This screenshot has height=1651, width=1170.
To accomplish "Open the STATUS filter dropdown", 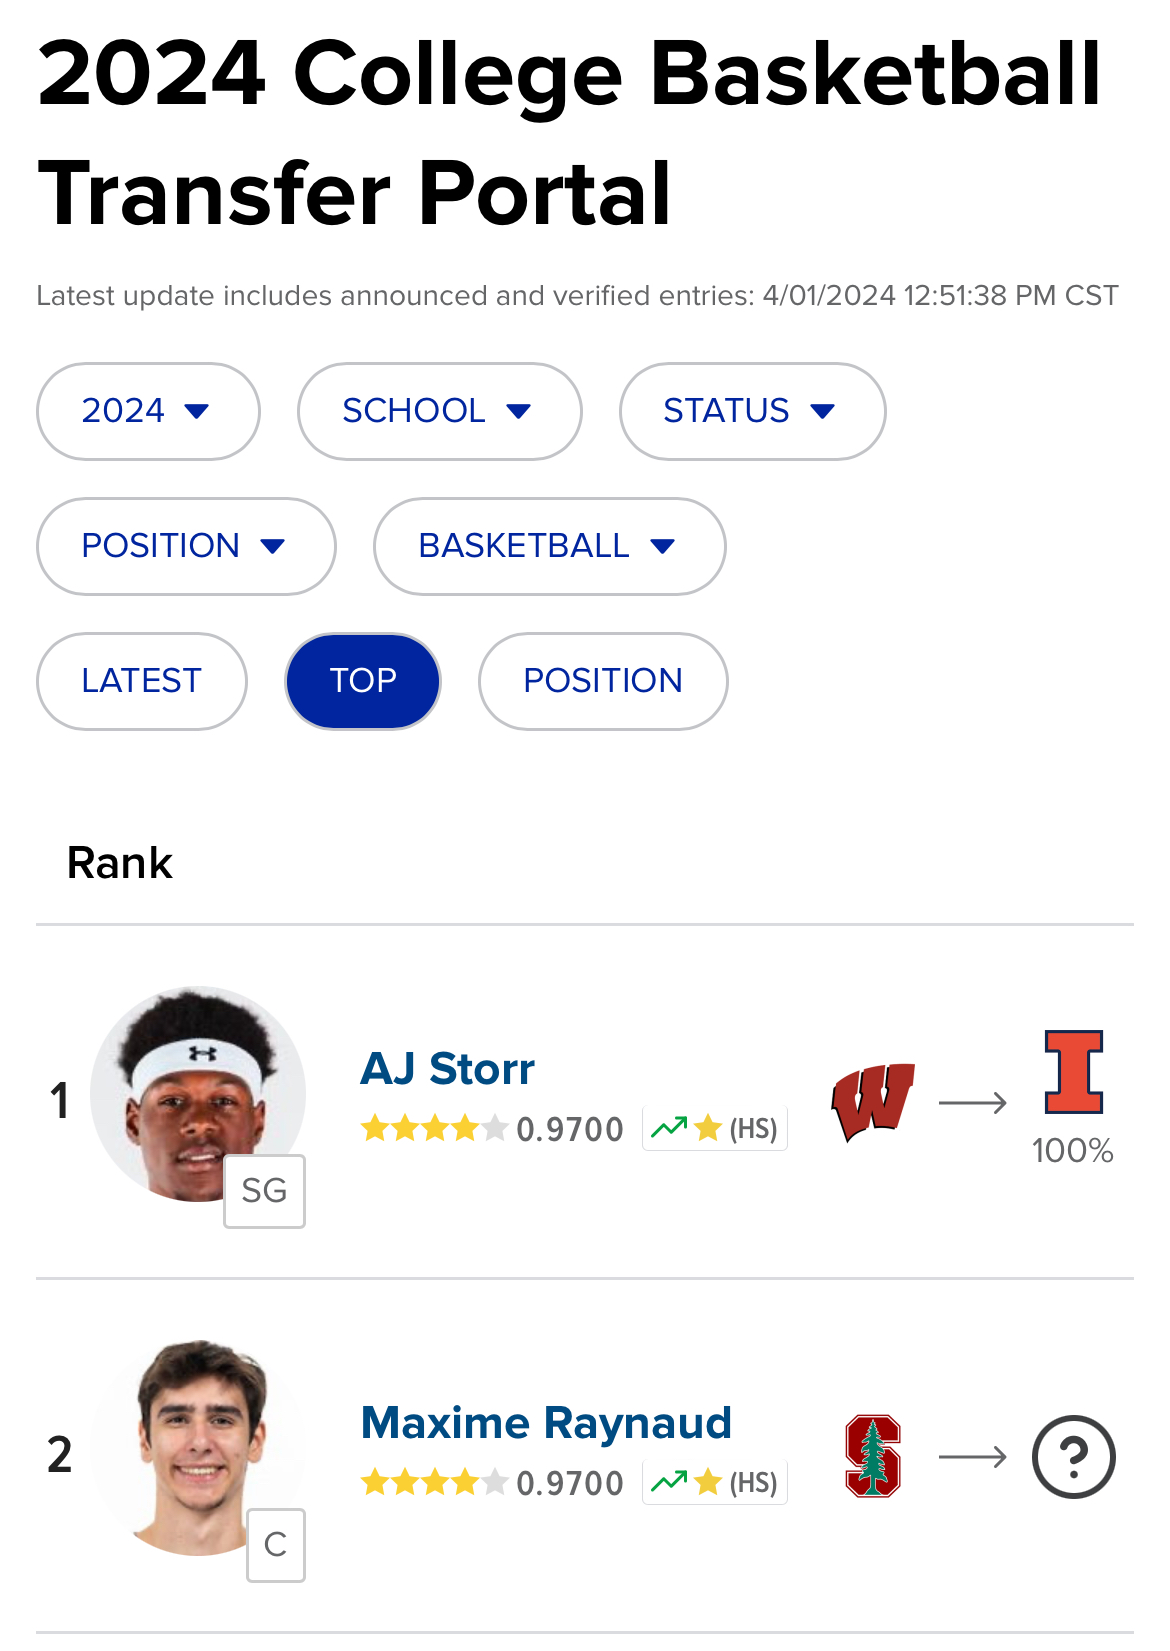I will (x=751, y=411).
